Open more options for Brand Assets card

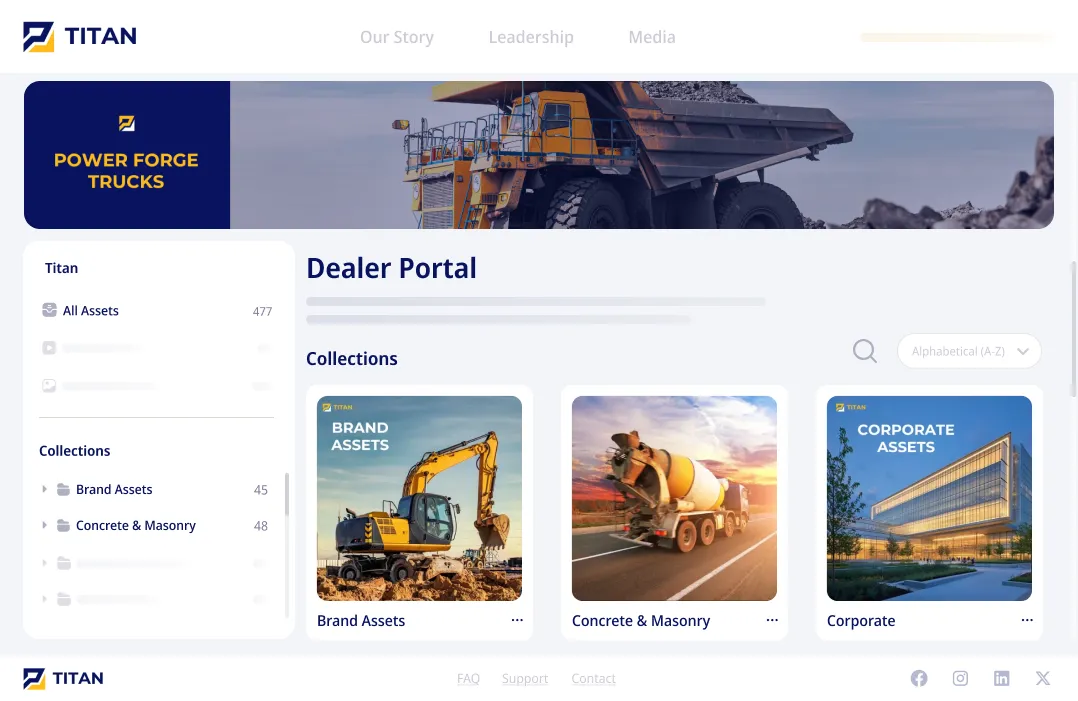coord(517,620)
